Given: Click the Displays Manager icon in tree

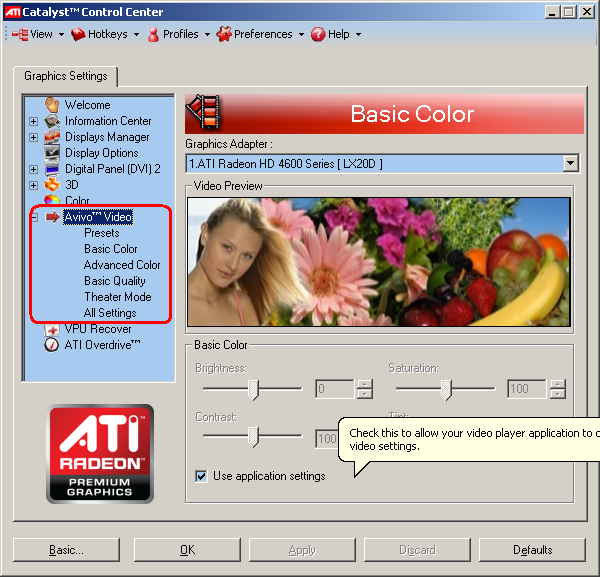Looking at the screenshot, I should tap(52, 137).
